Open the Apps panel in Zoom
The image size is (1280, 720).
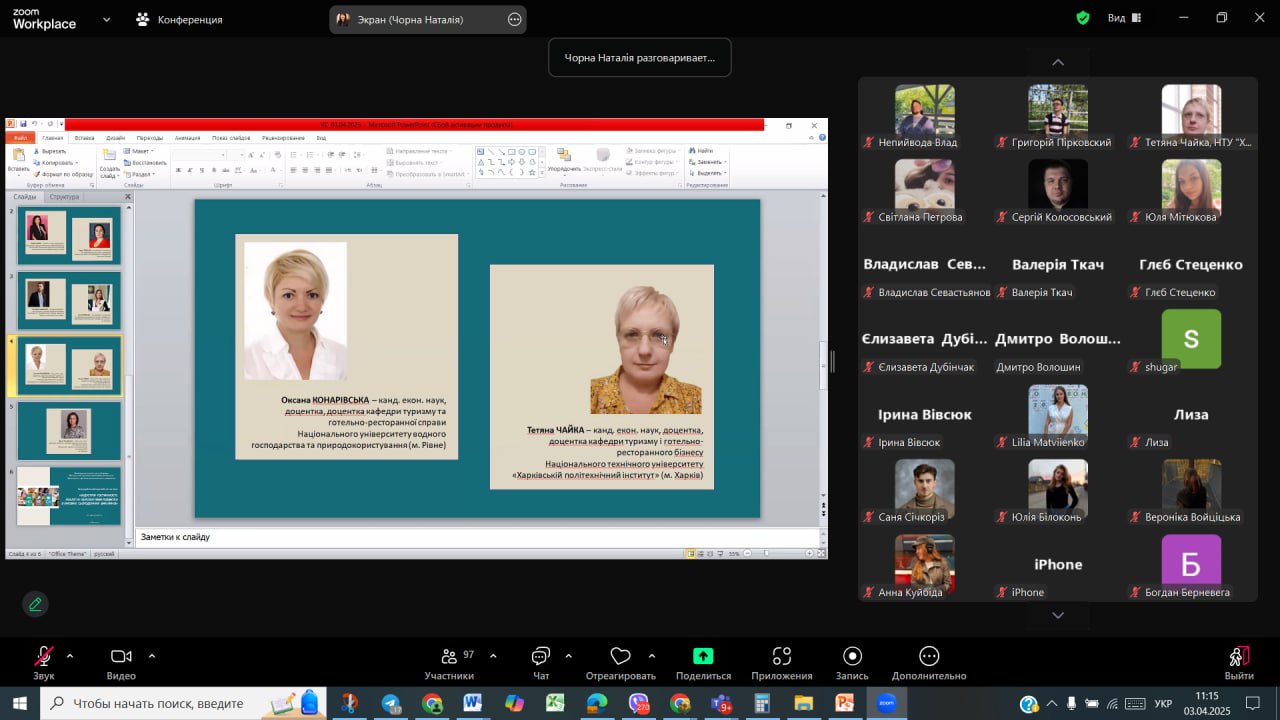[782, 656]
